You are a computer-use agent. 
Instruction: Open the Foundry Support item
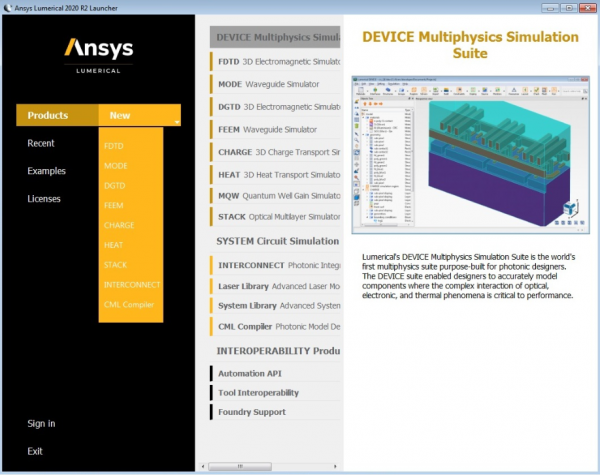(252, 412)
